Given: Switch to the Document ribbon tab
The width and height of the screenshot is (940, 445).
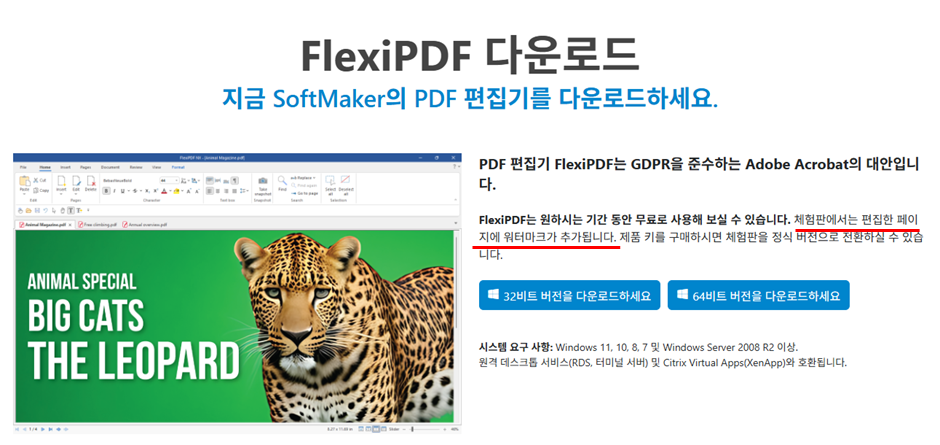Looking at the screenshot, I should click(110, 167).
